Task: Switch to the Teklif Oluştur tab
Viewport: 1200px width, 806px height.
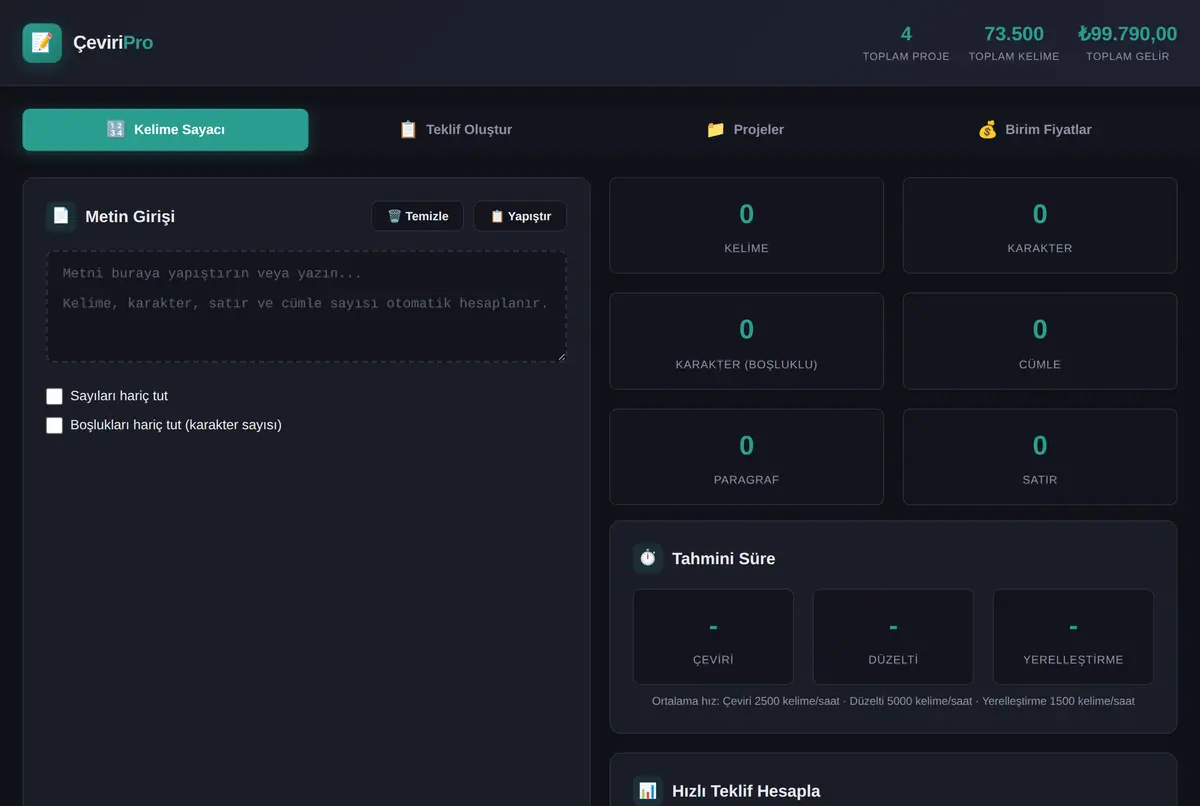Action: pos(455,130)
